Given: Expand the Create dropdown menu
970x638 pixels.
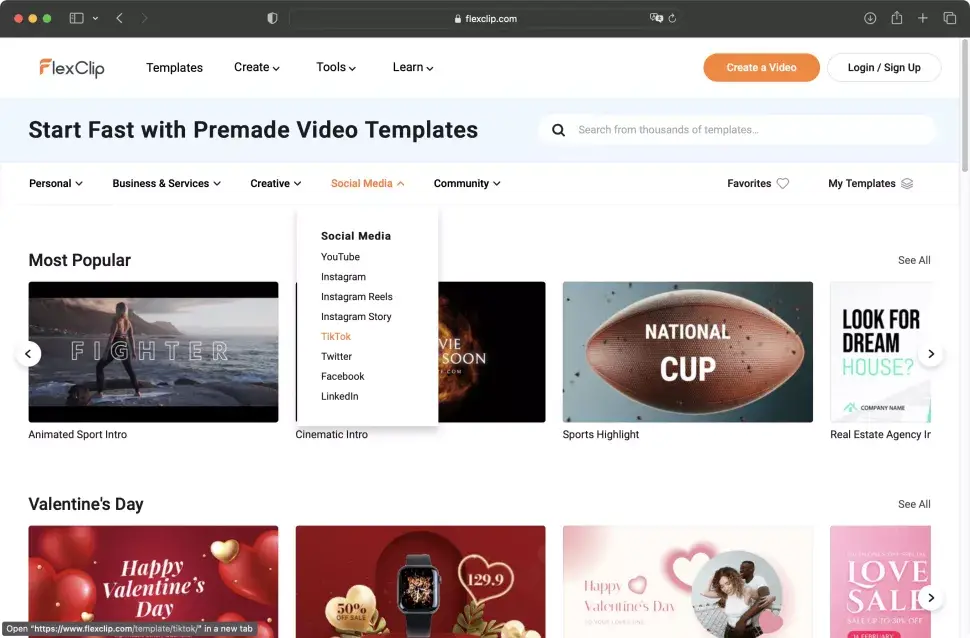Looking at the screenshot, I should [x=256, y=68].
